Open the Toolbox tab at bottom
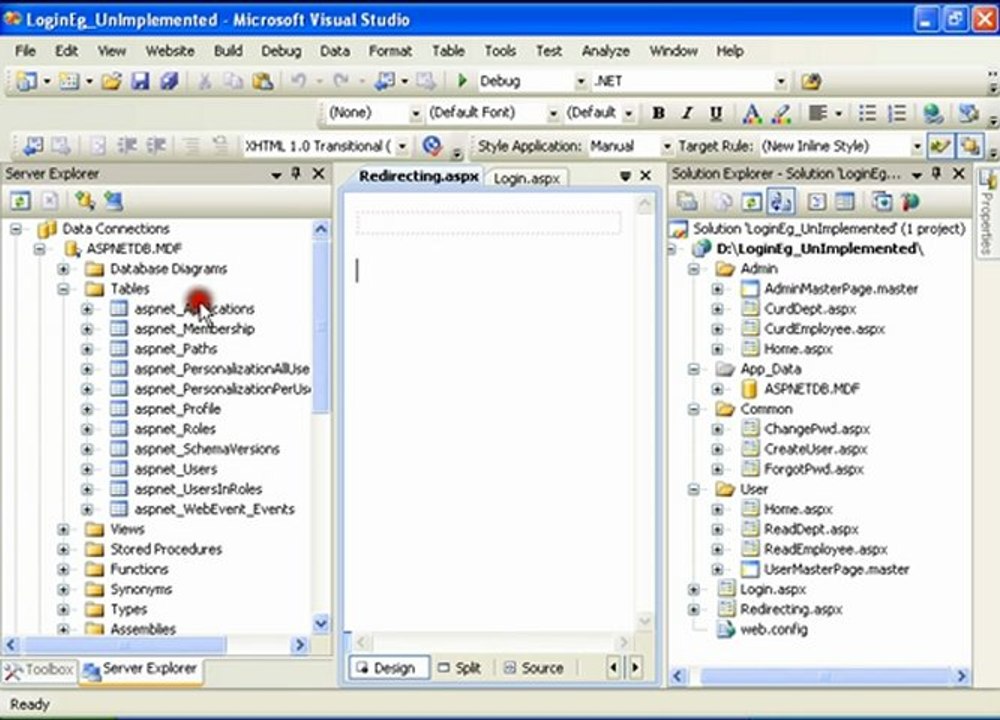 [x=39, y=670]
